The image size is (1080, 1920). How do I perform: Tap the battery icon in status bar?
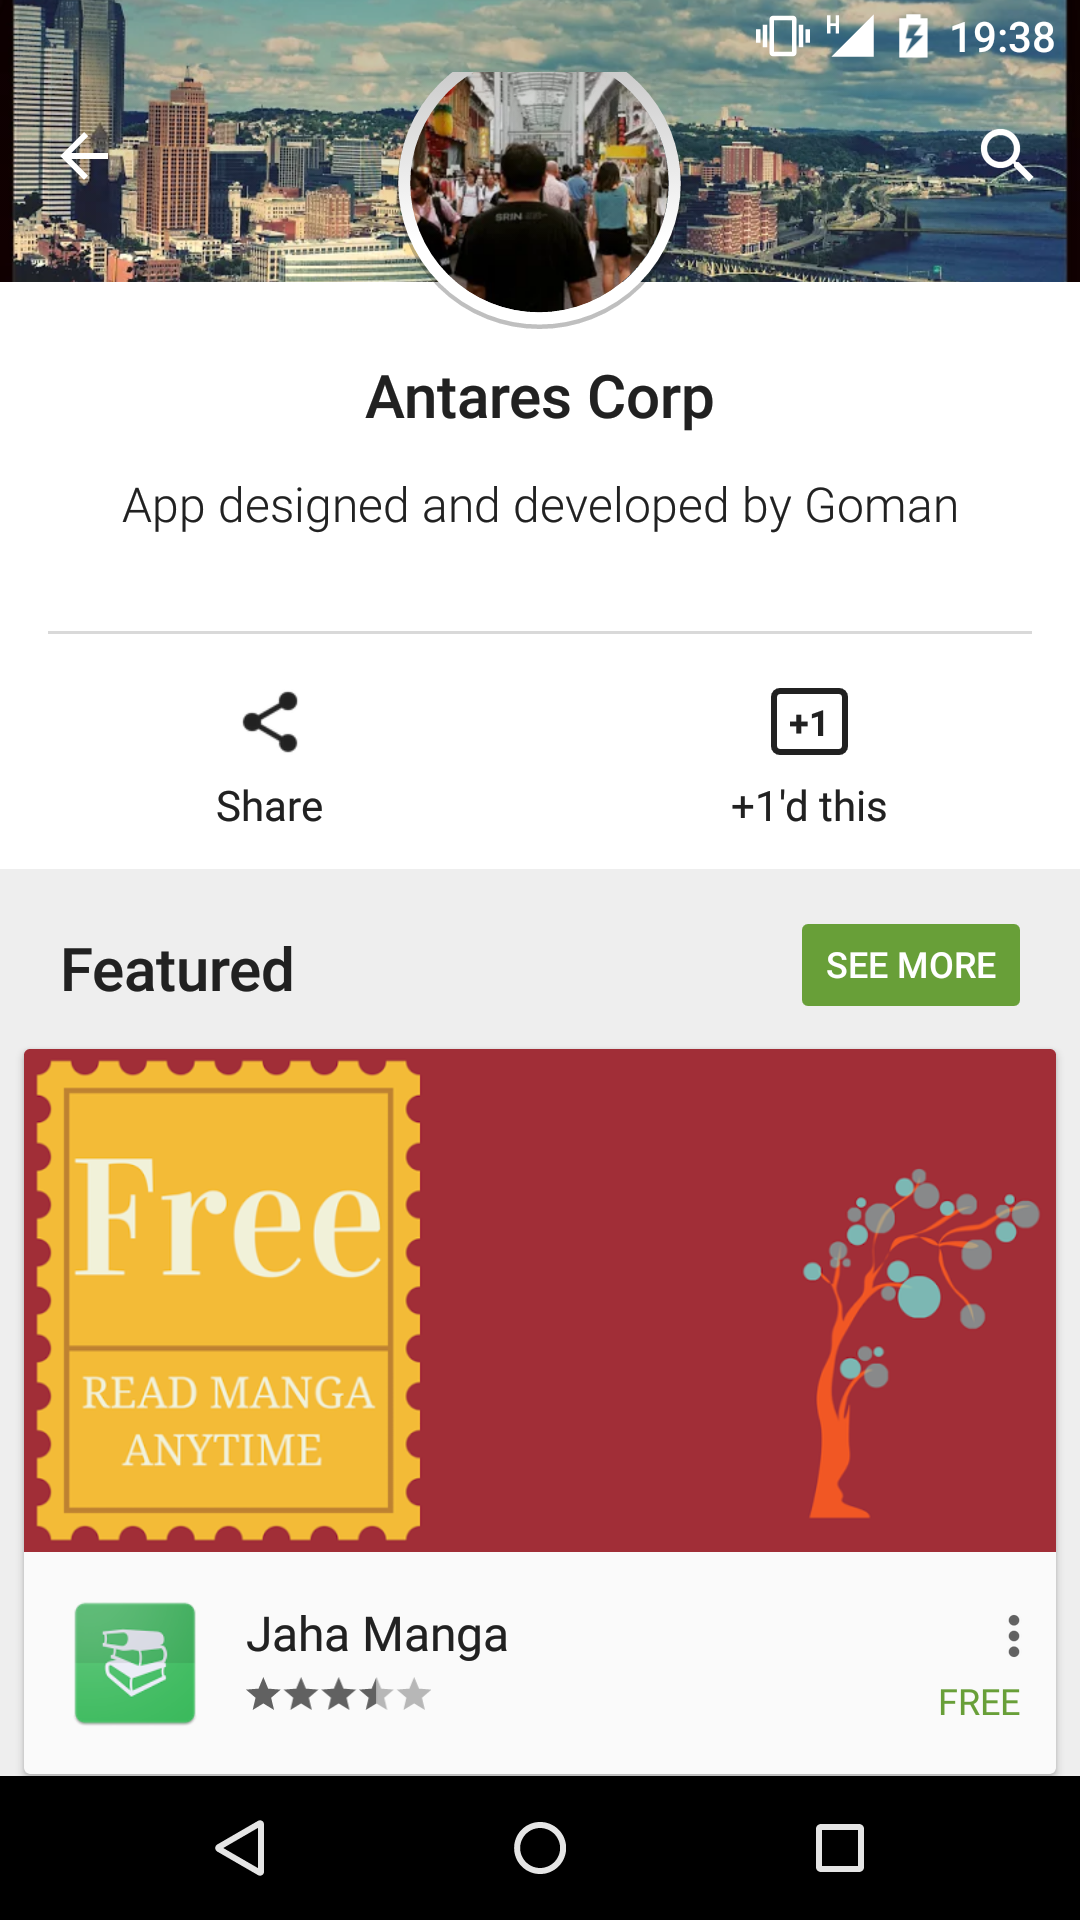pyautogui.click(x=912, y=37)
